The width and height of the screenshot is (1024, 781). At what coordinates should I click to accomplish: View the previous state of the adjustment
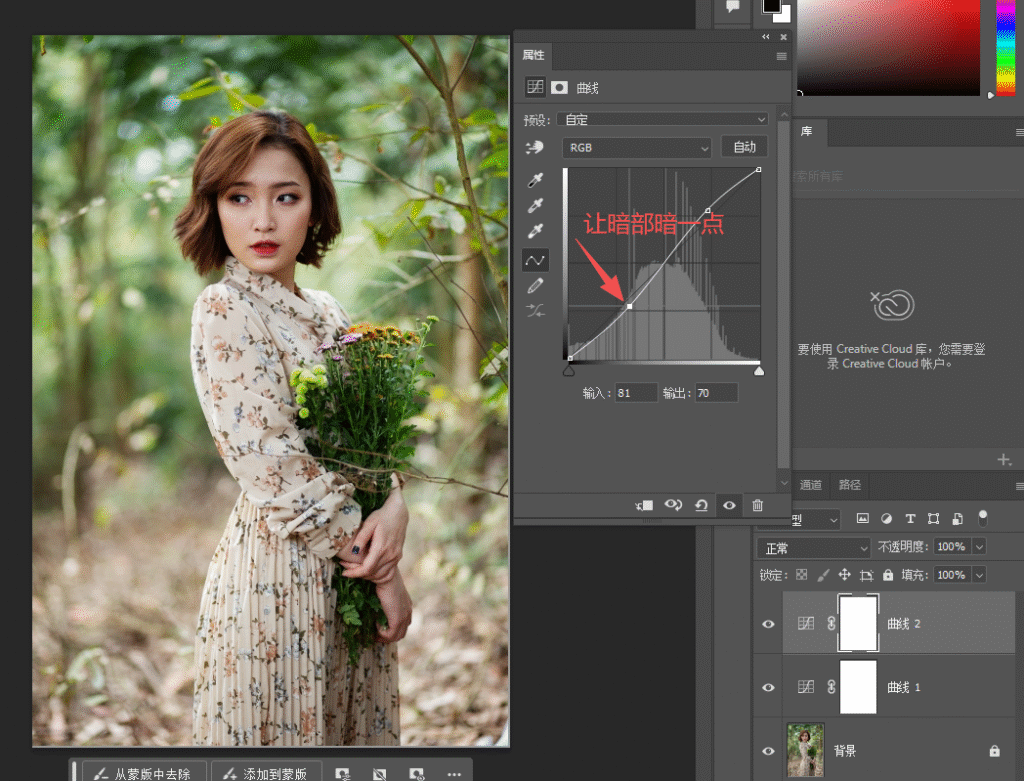coord(673,505)
